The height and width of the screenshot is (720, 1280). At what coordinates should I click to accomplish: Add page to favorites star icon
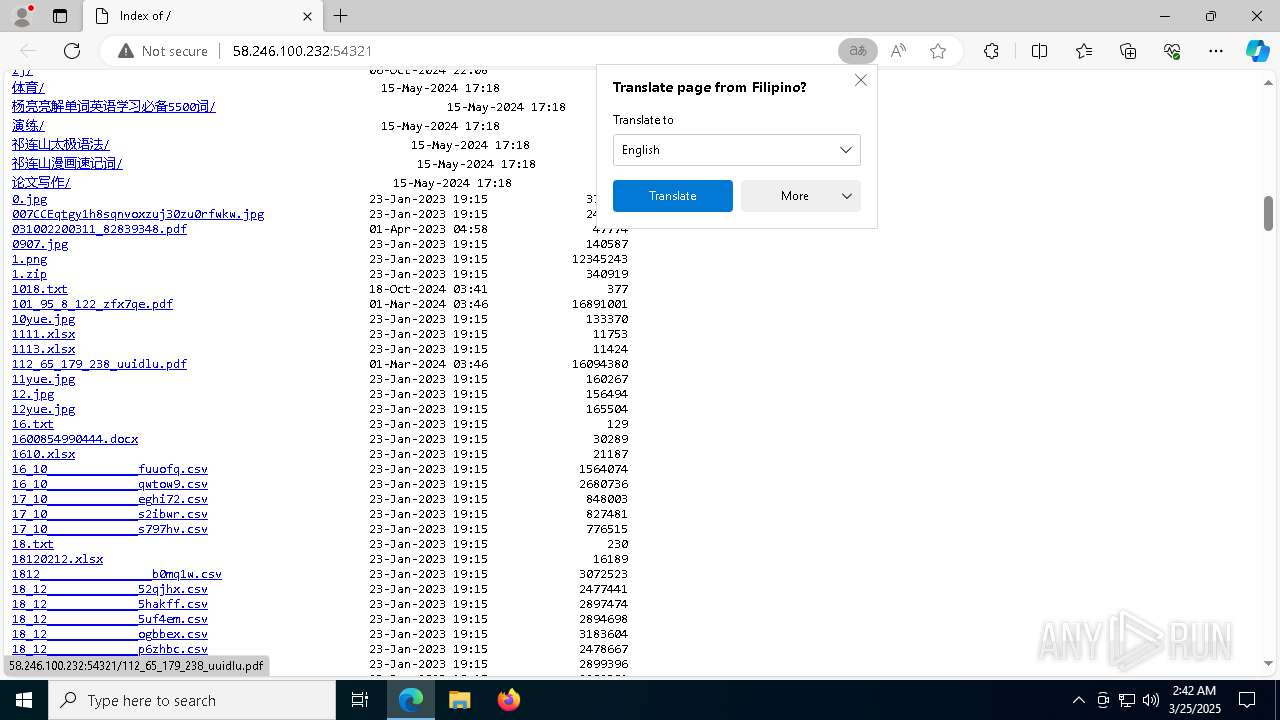tap(938, 51)
